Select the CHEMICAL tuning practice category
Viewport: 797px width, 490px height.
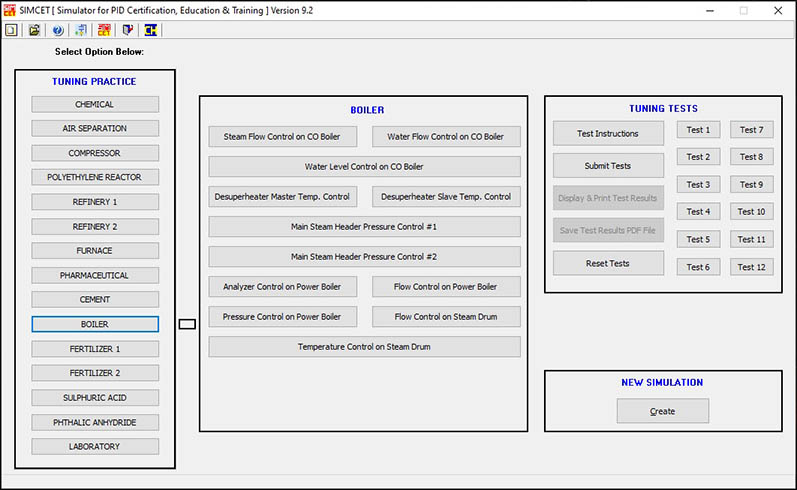coord(95,104)
